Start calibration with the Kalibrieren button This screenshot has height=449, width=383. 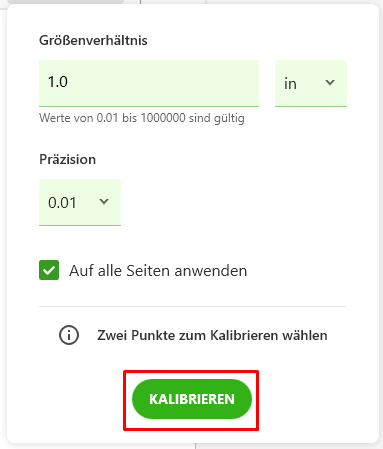[192, 399]
